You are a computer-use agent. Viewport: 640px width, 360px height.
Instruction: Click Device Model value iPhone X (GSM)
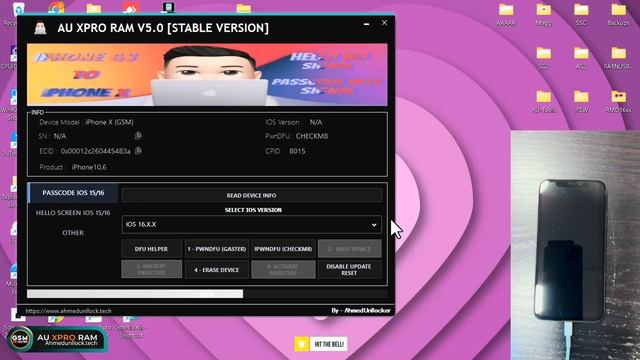[109, 122]
